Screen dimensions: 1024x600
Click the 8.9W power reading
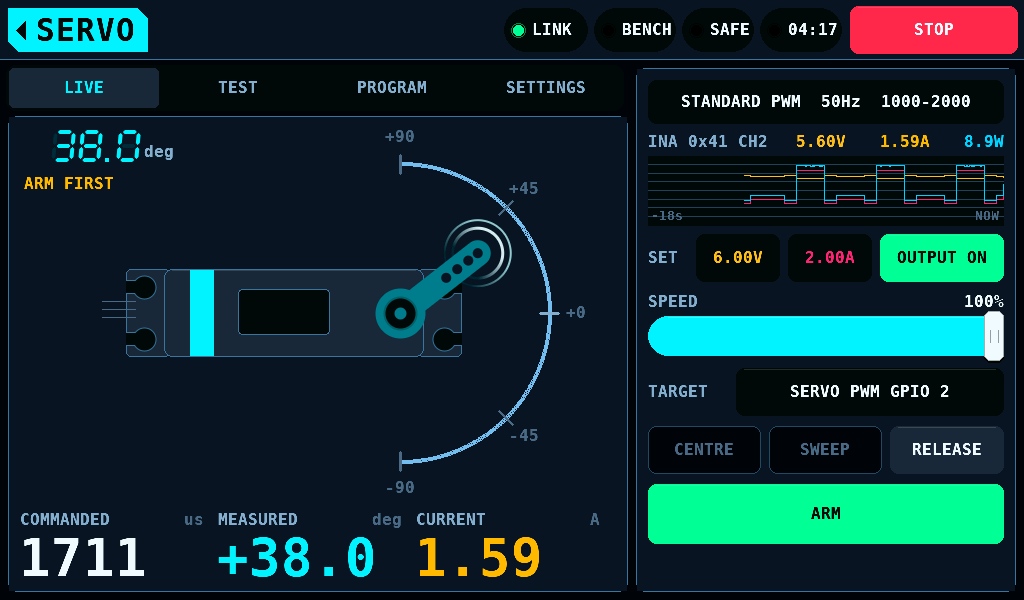pyautogui.click(x=984, y=142)
